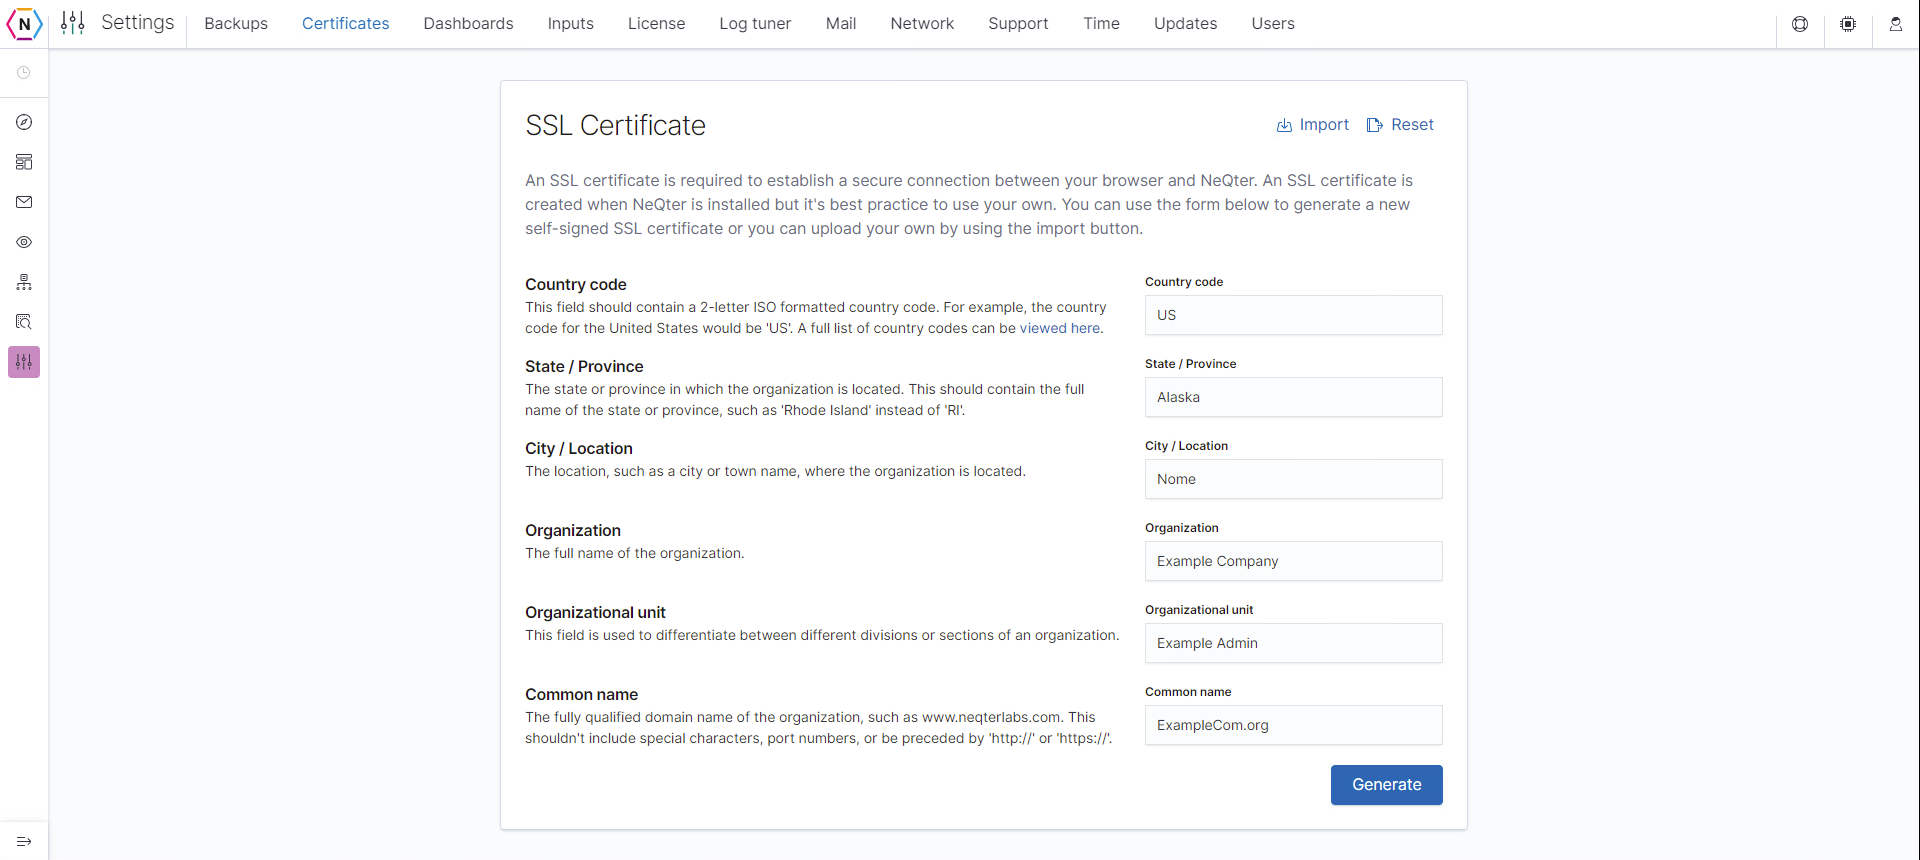
Task: Open the License tab
Action: tap(656, 24)
